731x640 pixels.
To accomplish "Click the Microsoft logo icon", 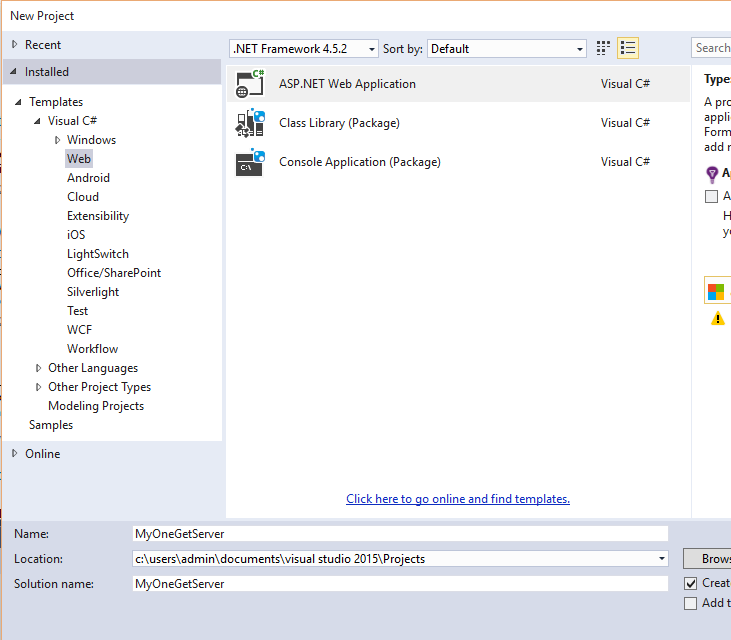I will [716, 292].
